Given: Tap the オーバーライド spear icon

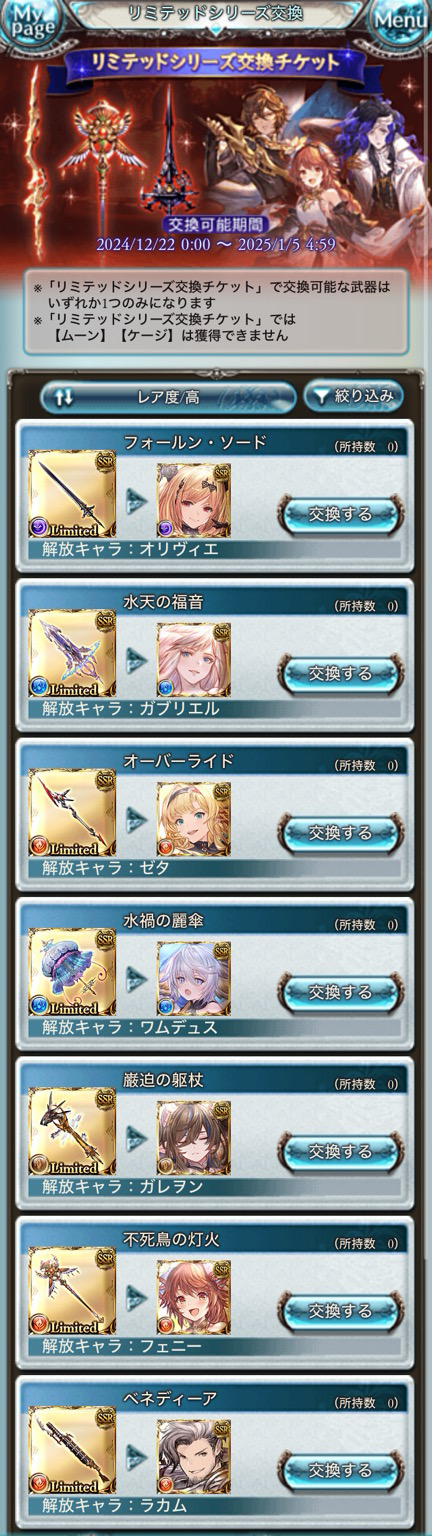Looking at the screenshot, I should tap(72, 813).
